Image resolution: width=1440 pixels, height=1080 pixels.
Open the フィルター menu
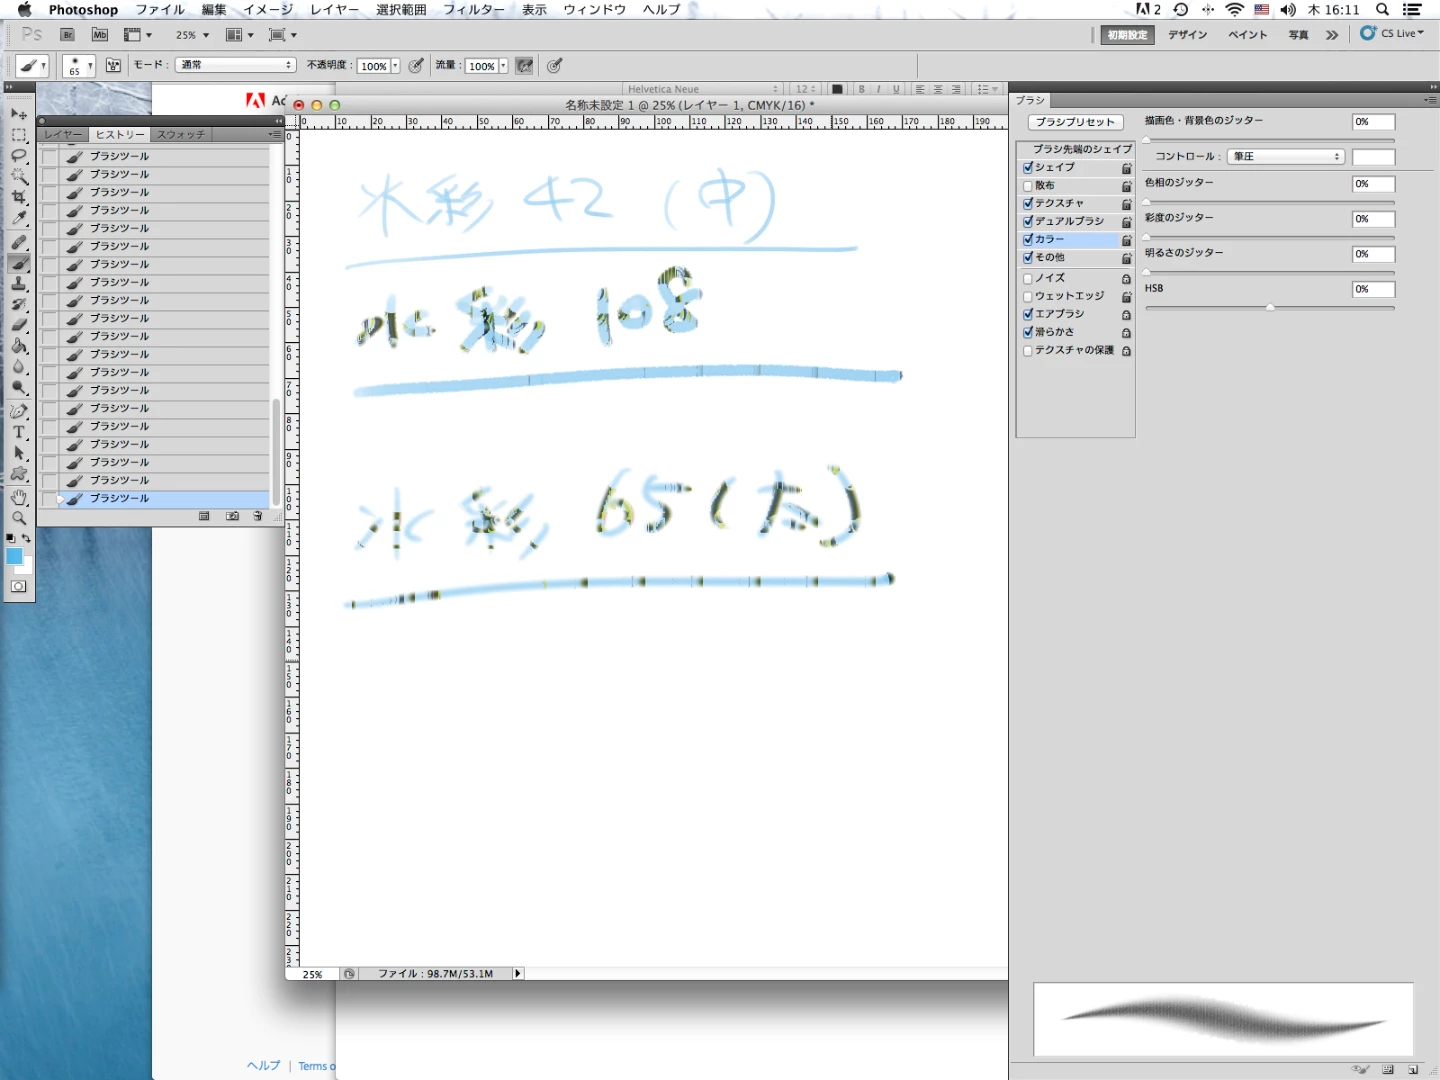(474, 10)
